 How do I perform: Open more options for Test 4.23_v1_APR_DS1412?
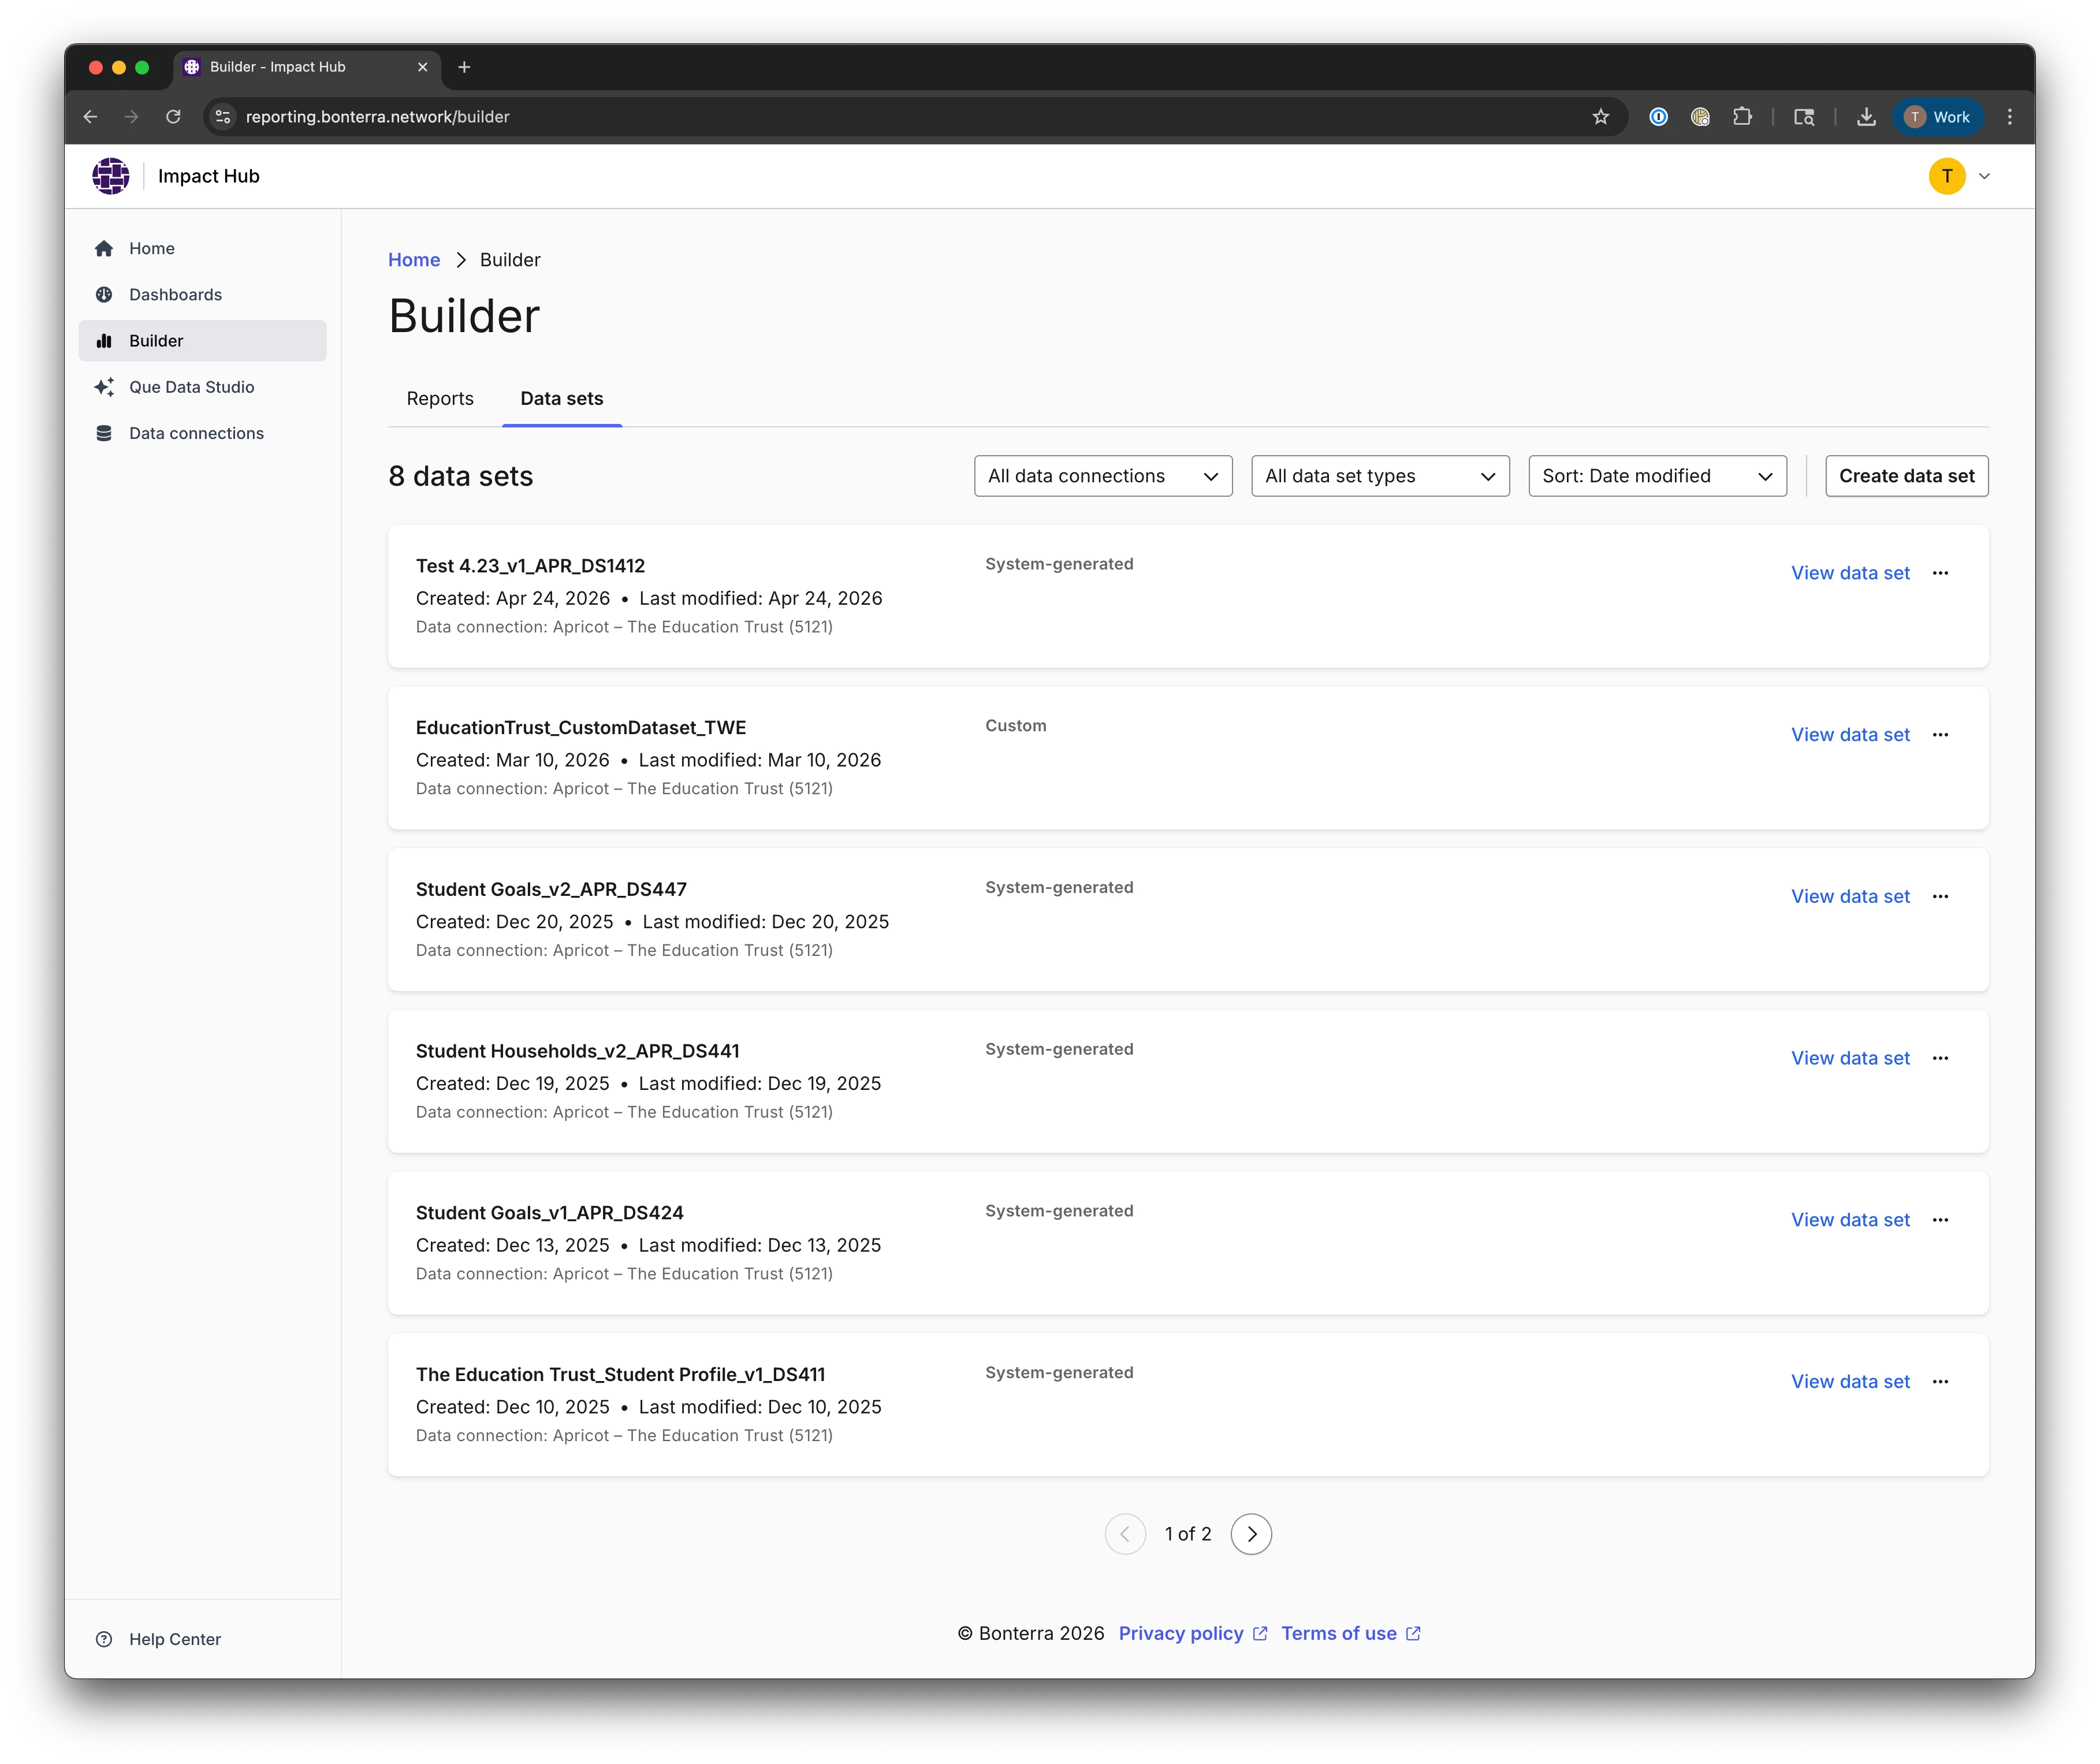pos(1940,573)
